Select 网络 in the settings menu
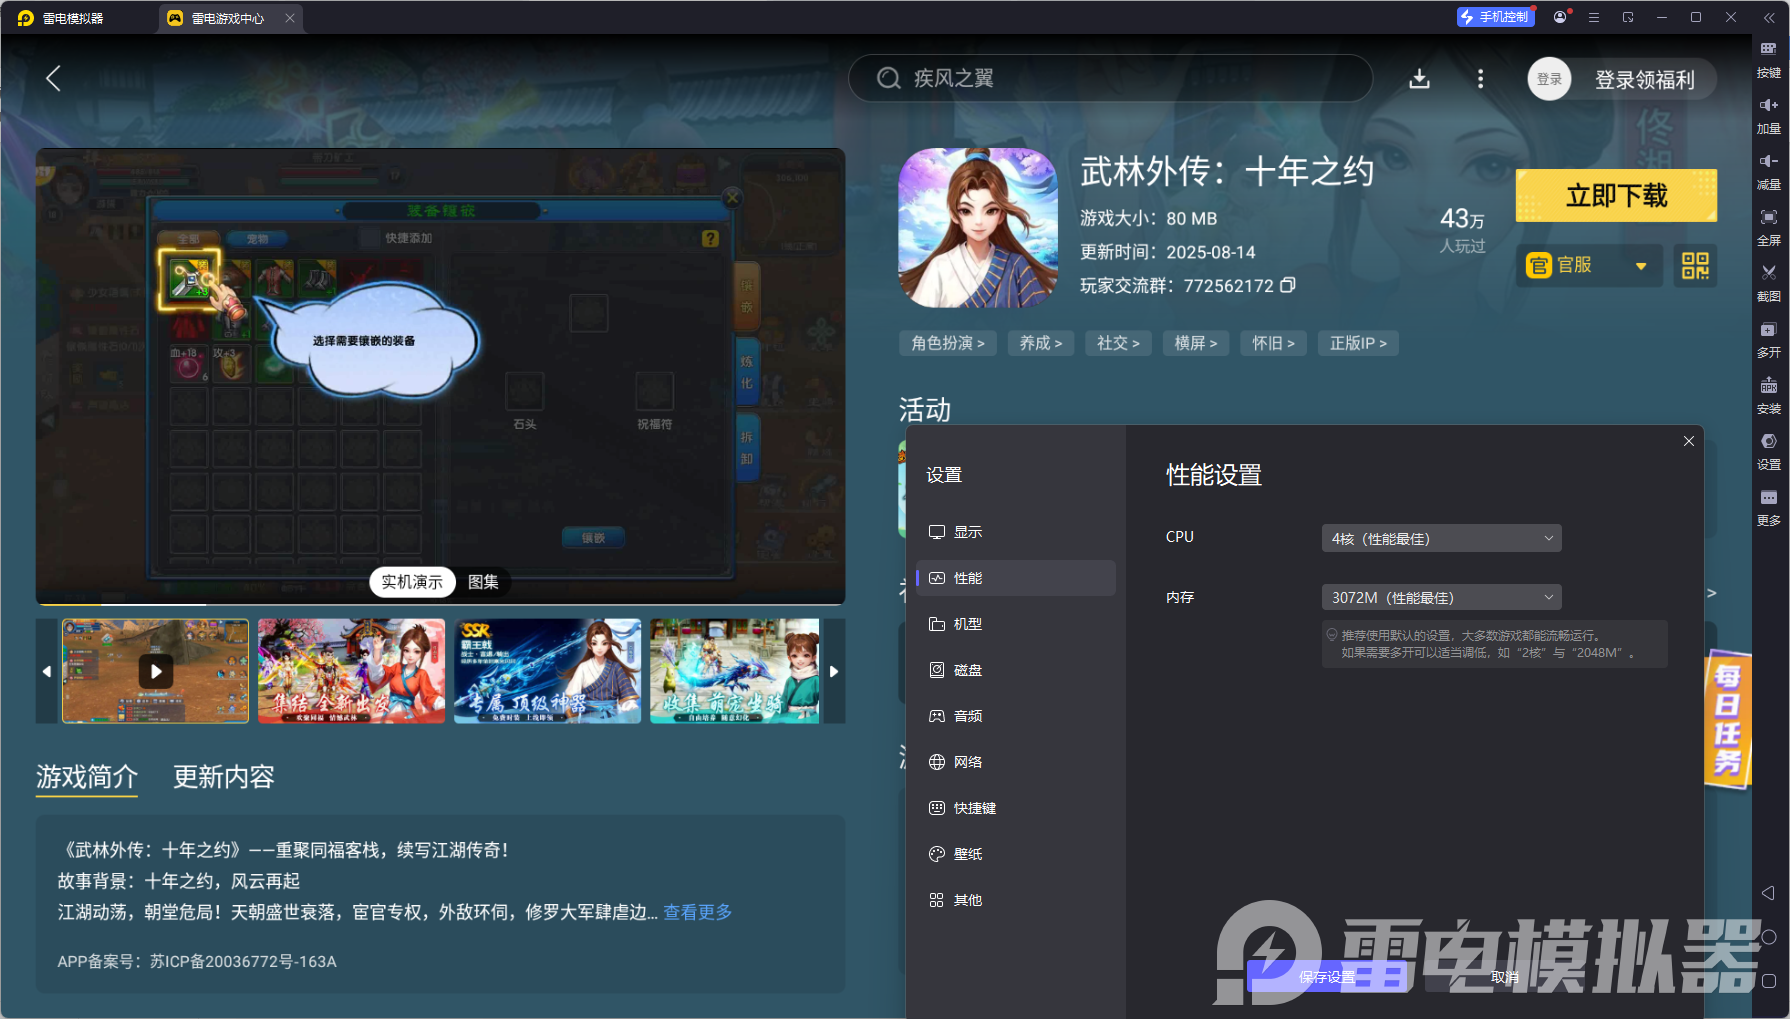Screen dimensions: 1790x1019 (1015, 762)
